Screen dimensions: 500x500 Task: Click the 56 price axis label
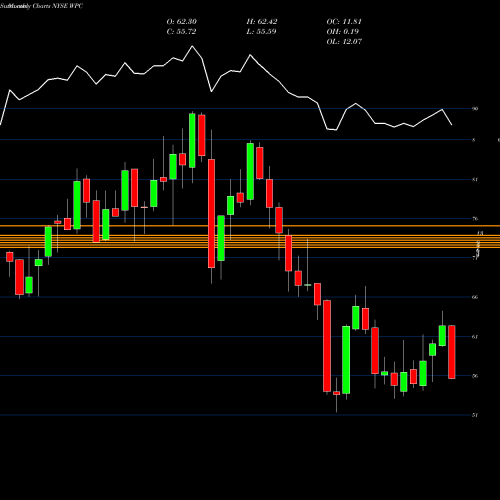[x=475, y=376]
